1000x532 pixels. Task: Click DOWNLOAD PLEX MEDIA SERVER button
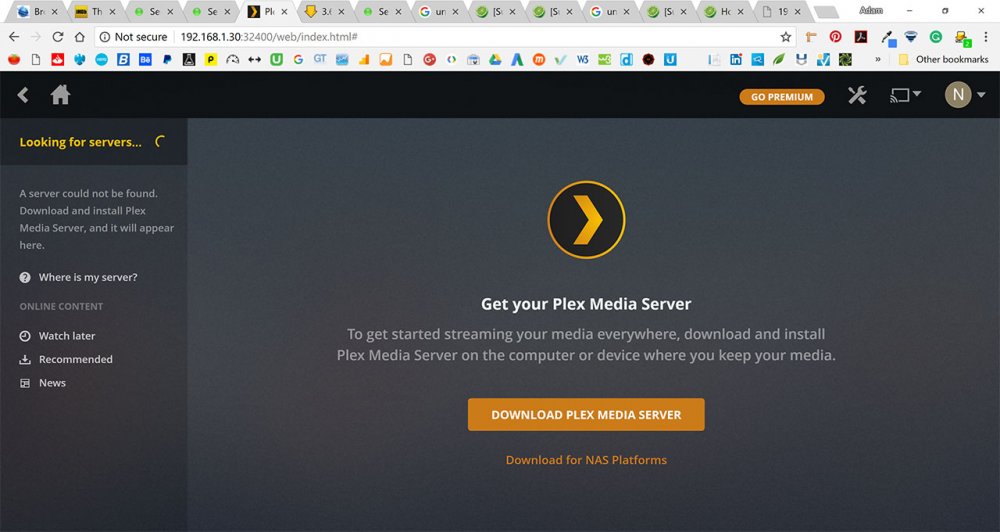tap(586, 415)
